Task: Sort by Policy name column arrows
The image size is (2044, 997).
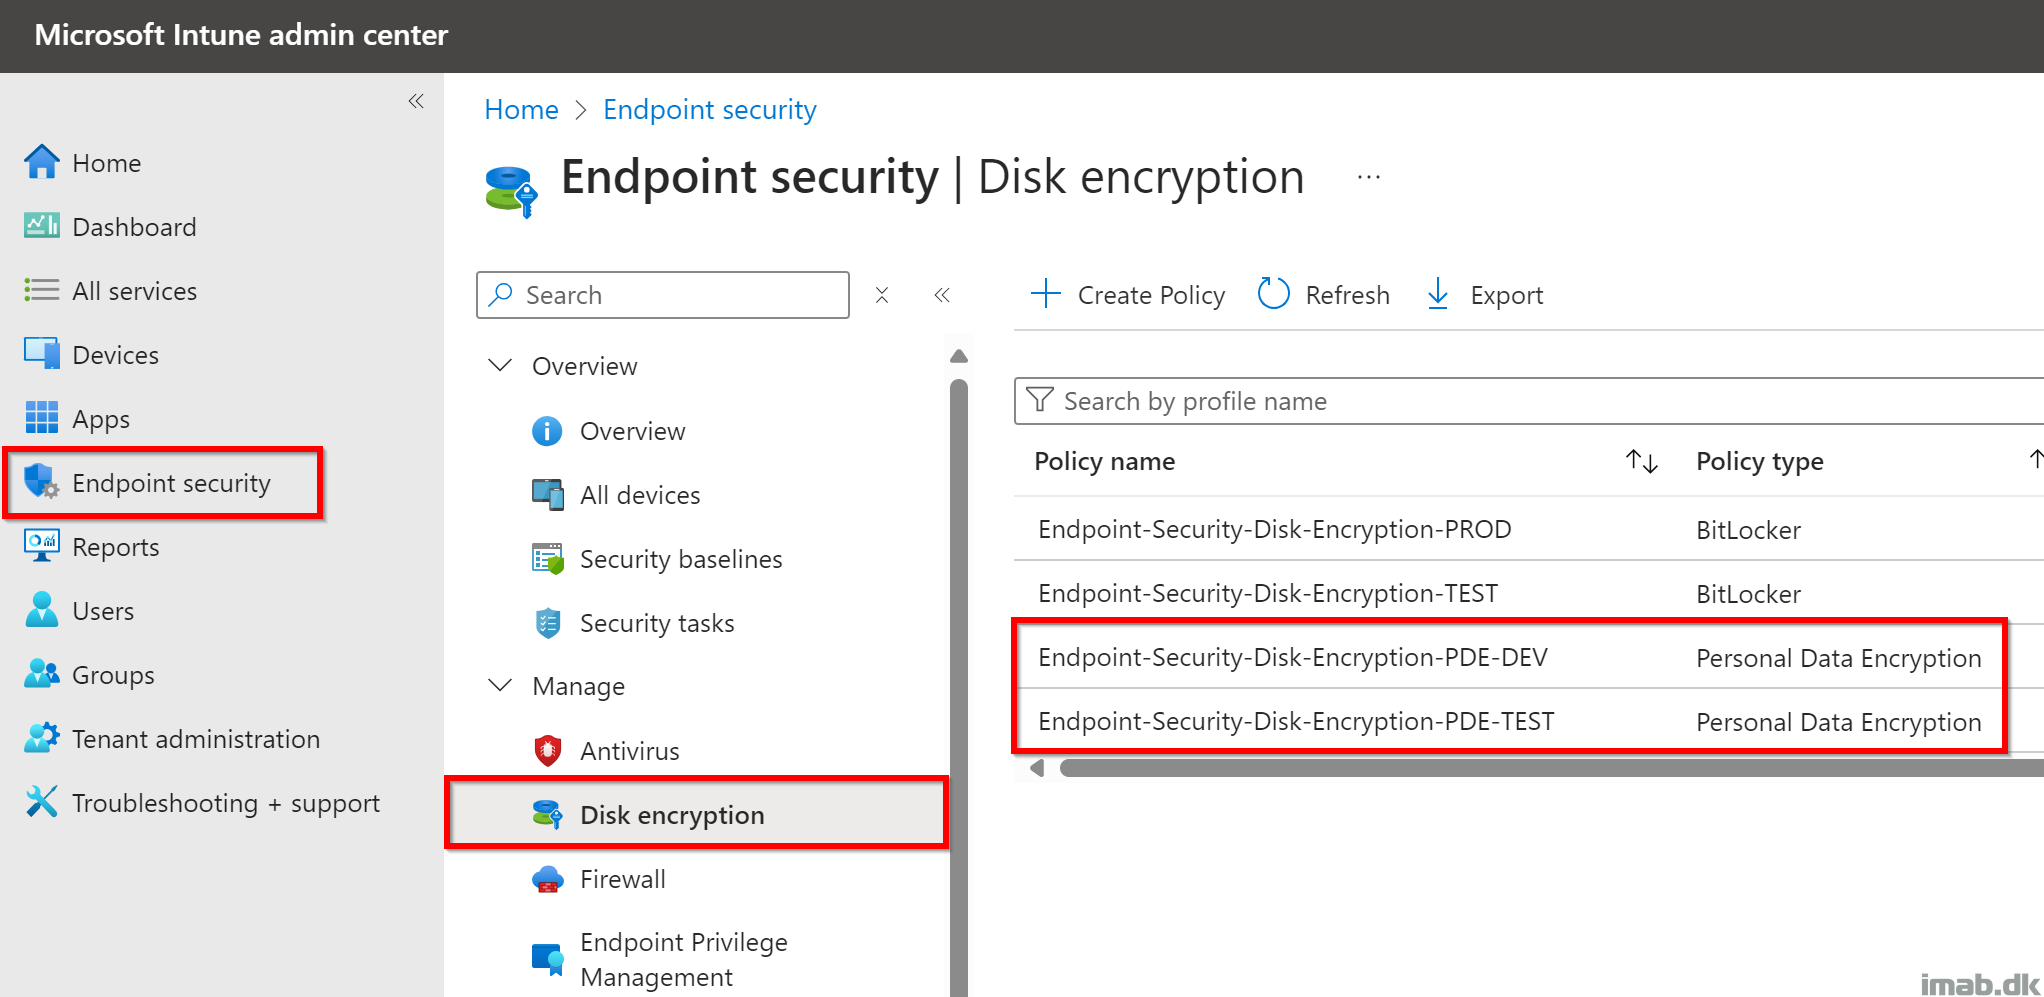Action: [x=1641, y=461]
